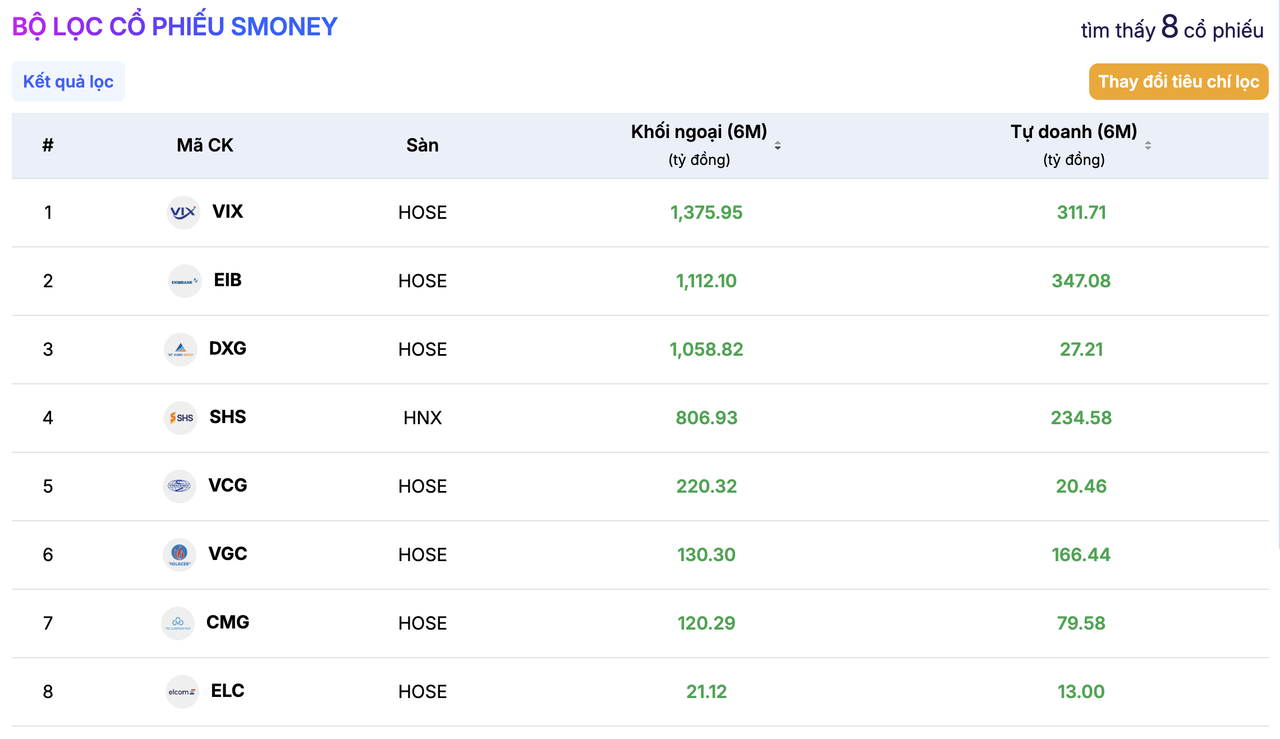The height and width of the screenshot is (739, 1280).
Task: Select SHS proprietary value 234.58
Action: [1081, 418]
